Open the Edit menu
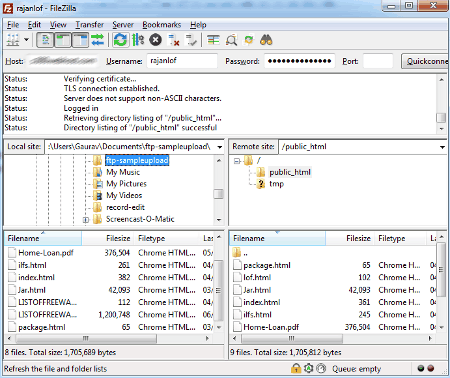Screen dimensions: 450x378 pyautogui.click(x=34, y=25)
